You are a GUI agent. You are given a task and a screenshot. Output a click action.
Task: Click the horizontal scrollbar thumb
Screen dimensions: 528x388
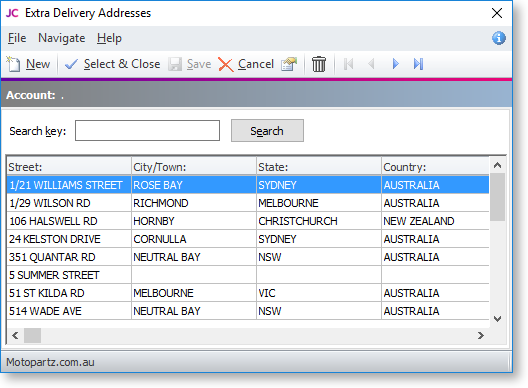pos(32,335)
